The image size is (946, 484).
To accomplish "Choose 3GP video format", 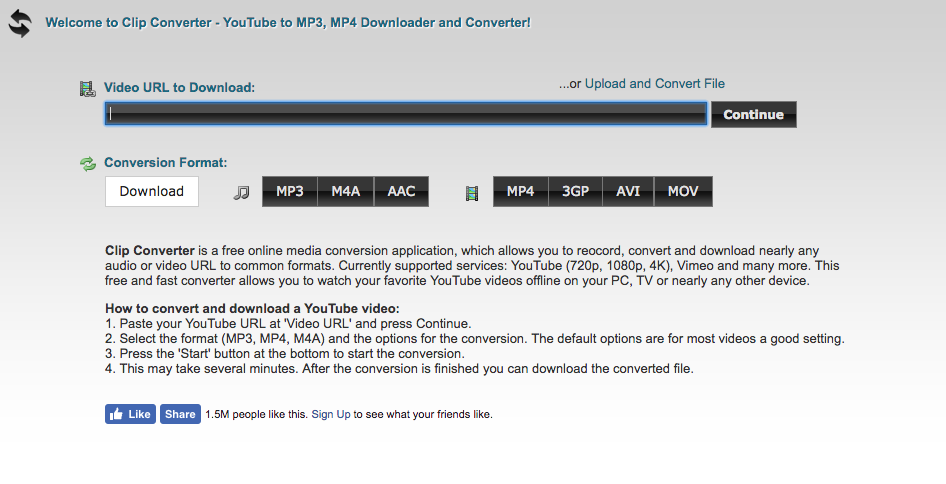I will click(576, 191).
